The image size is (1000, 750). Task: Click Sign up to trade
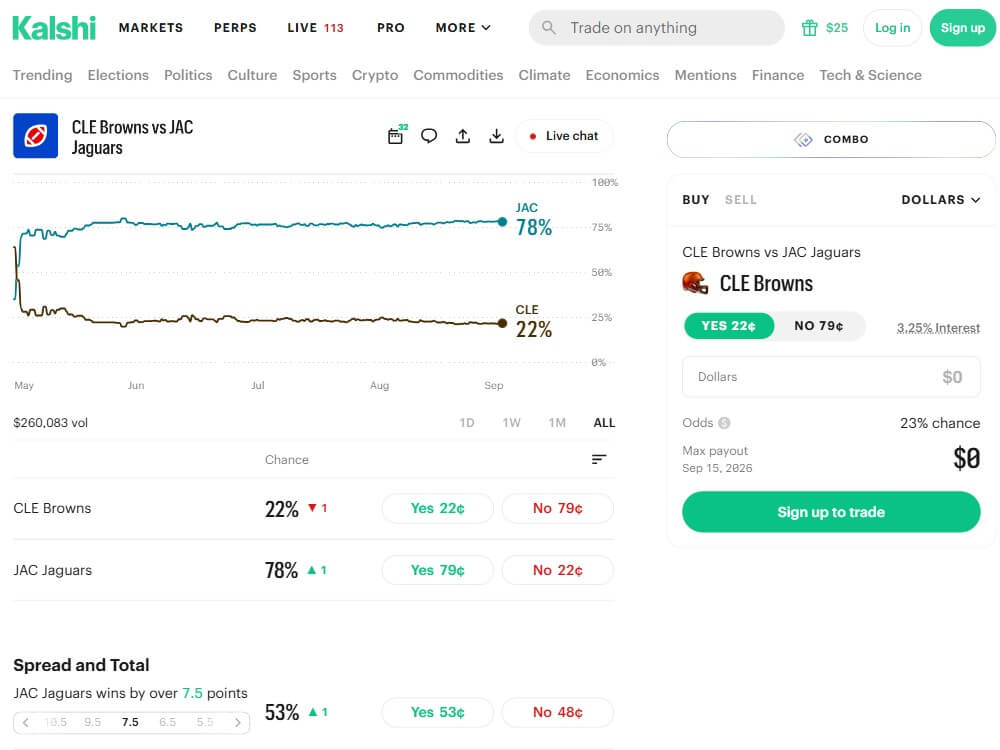pyautogui.click(x=831, y=512)
